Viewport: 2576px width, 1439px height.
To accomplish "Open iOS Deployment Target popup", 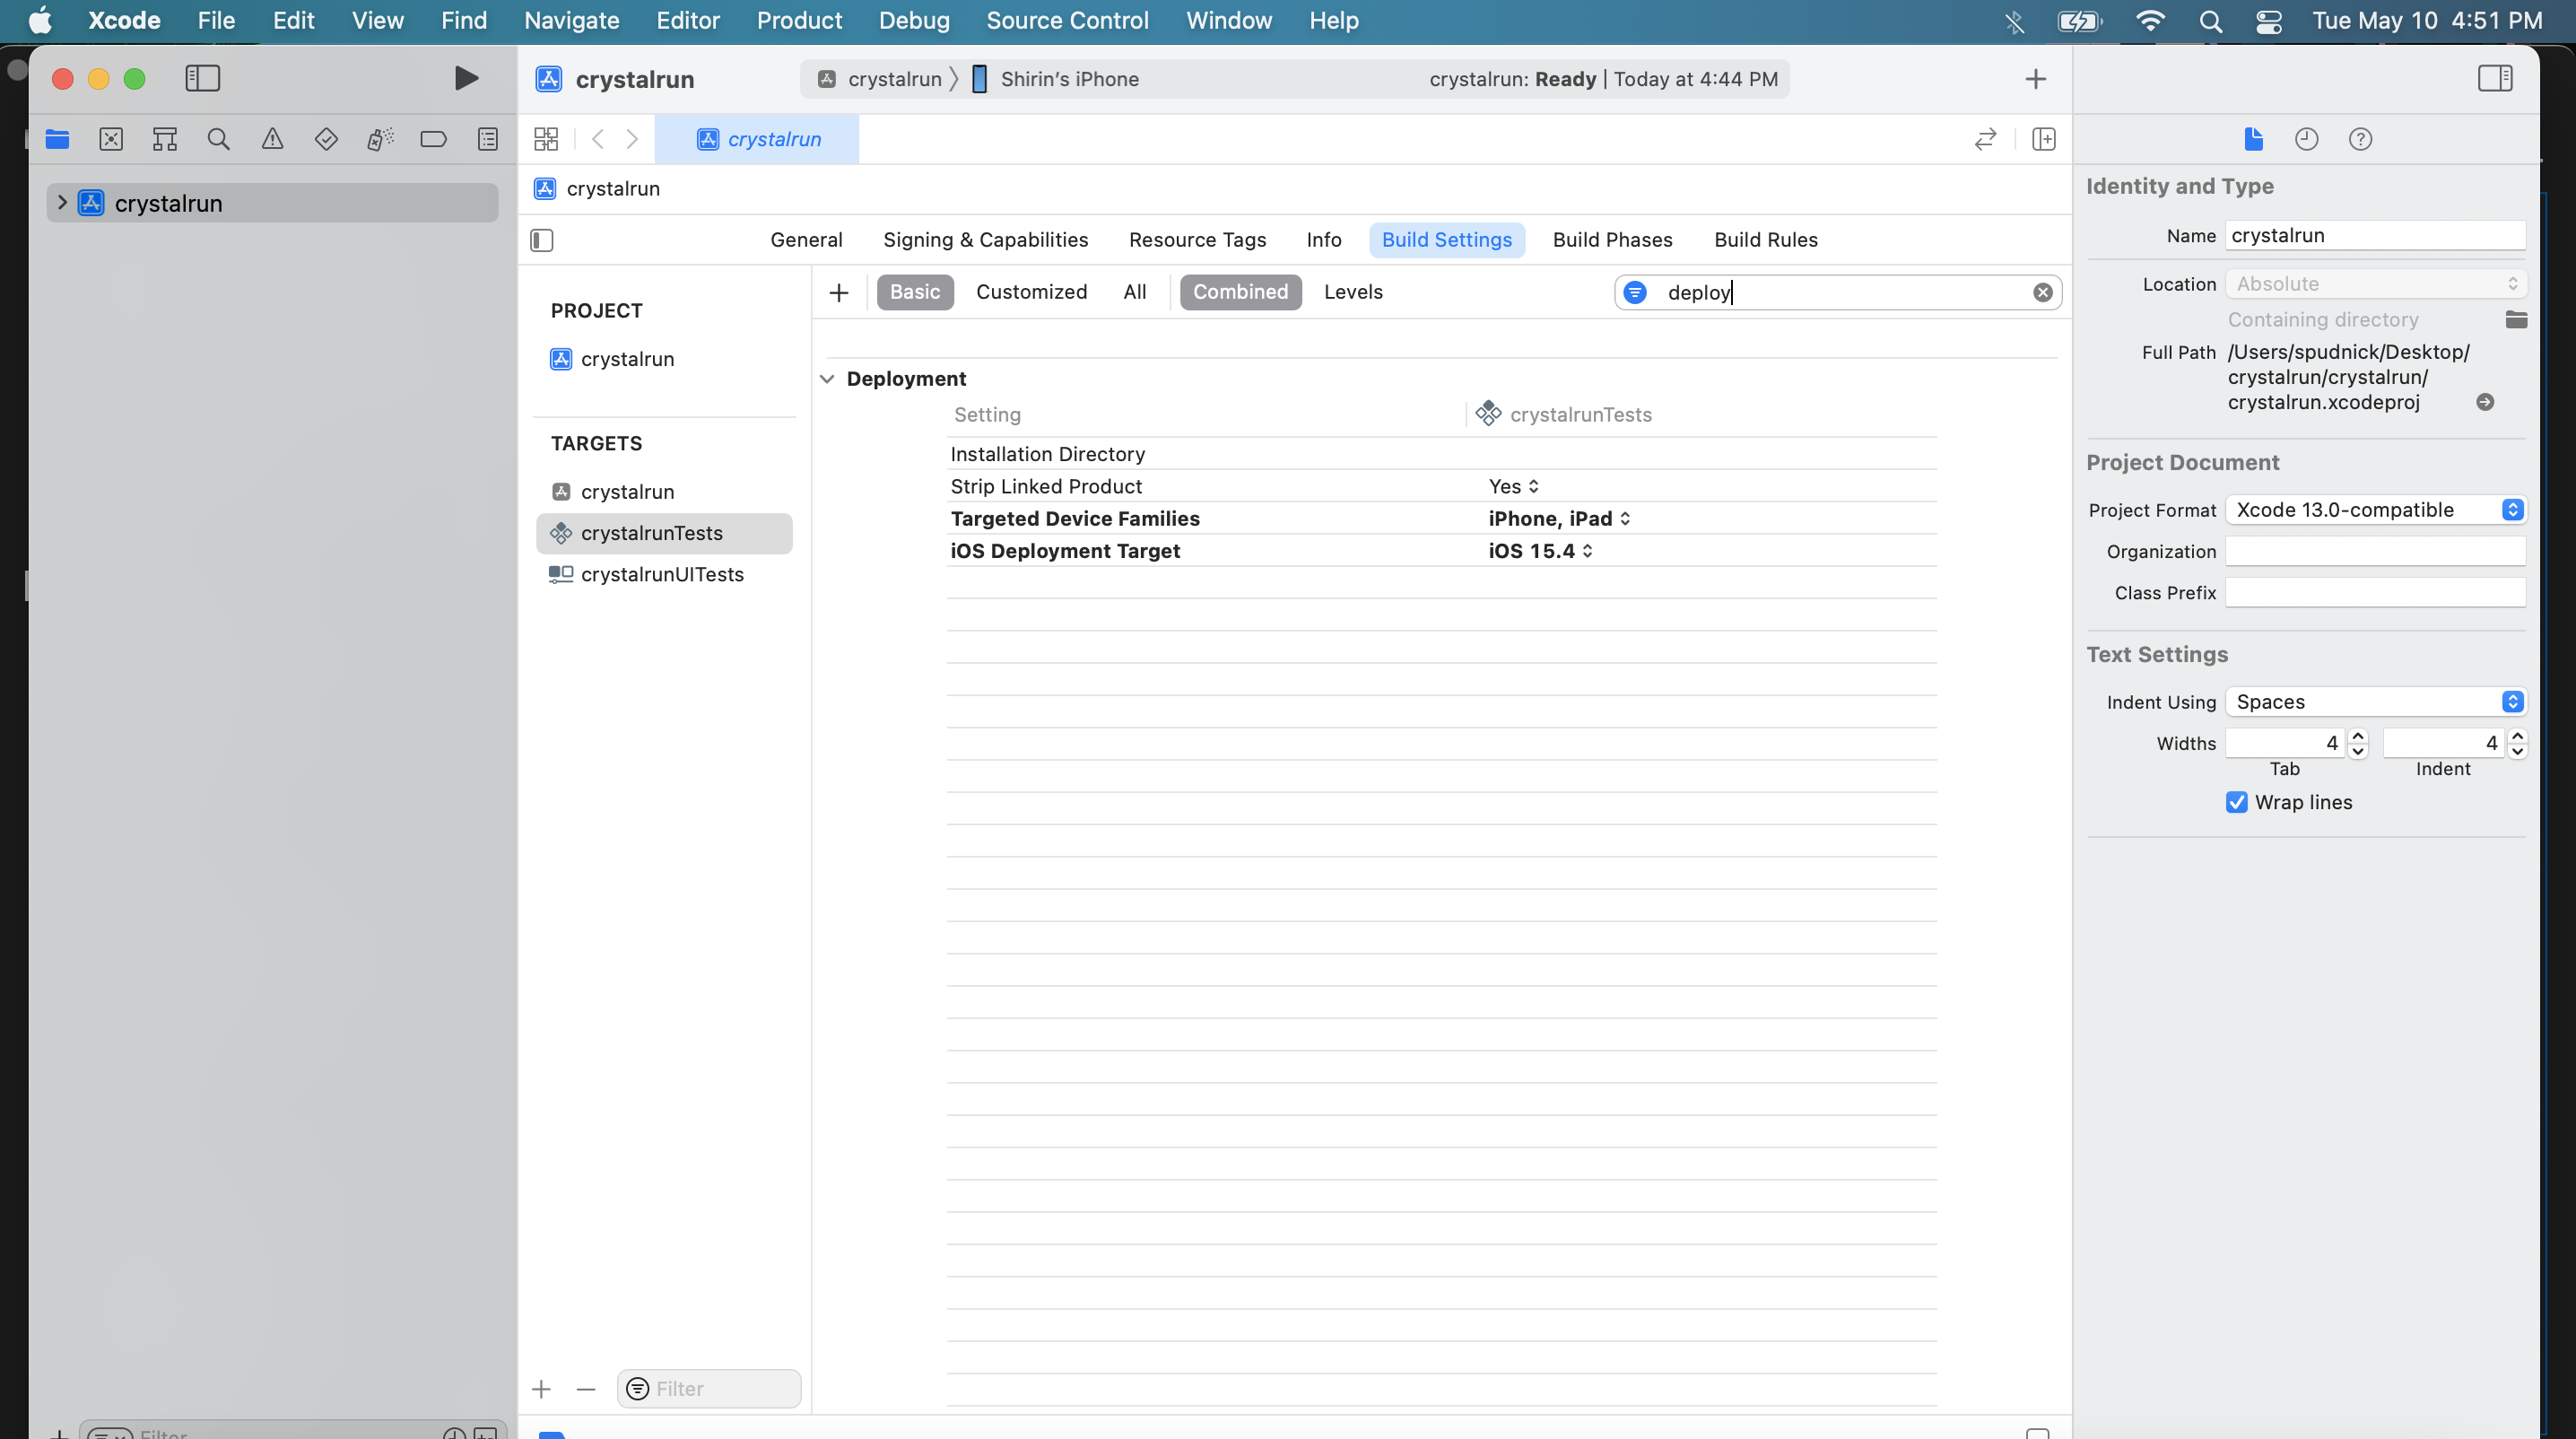I will coord(1540,551).
